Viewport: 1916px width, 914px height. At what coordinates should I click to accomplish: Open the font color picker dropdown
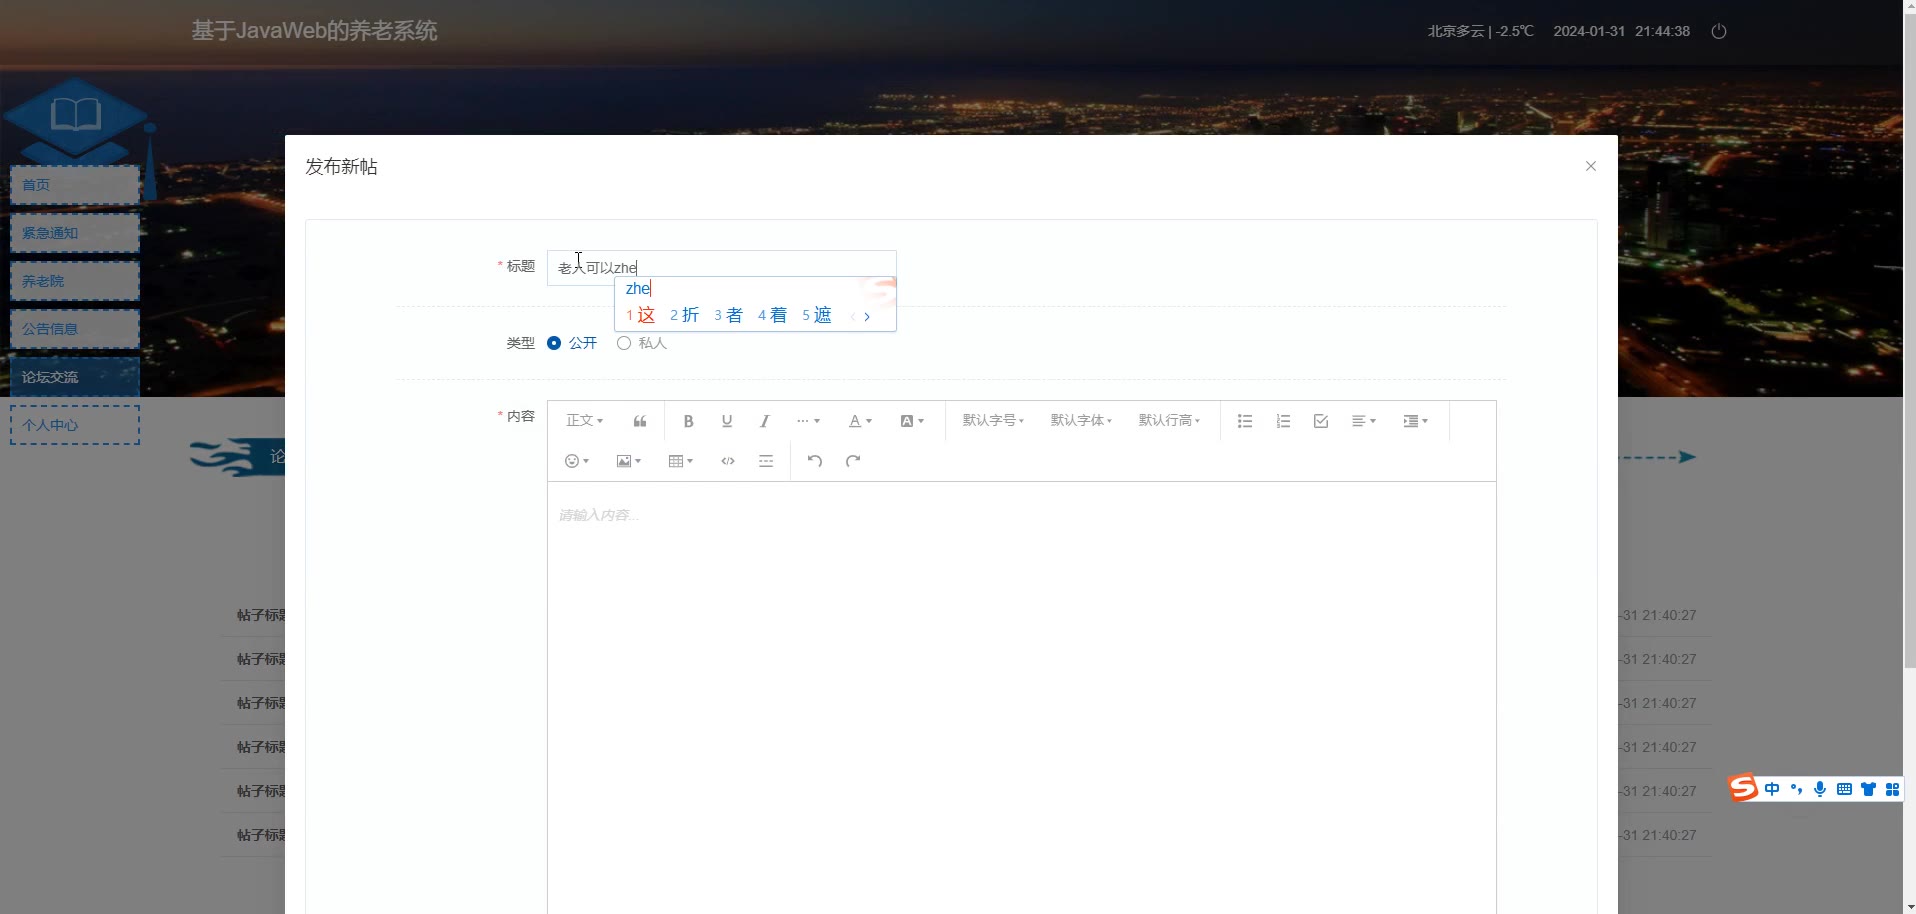click(860, 421)
